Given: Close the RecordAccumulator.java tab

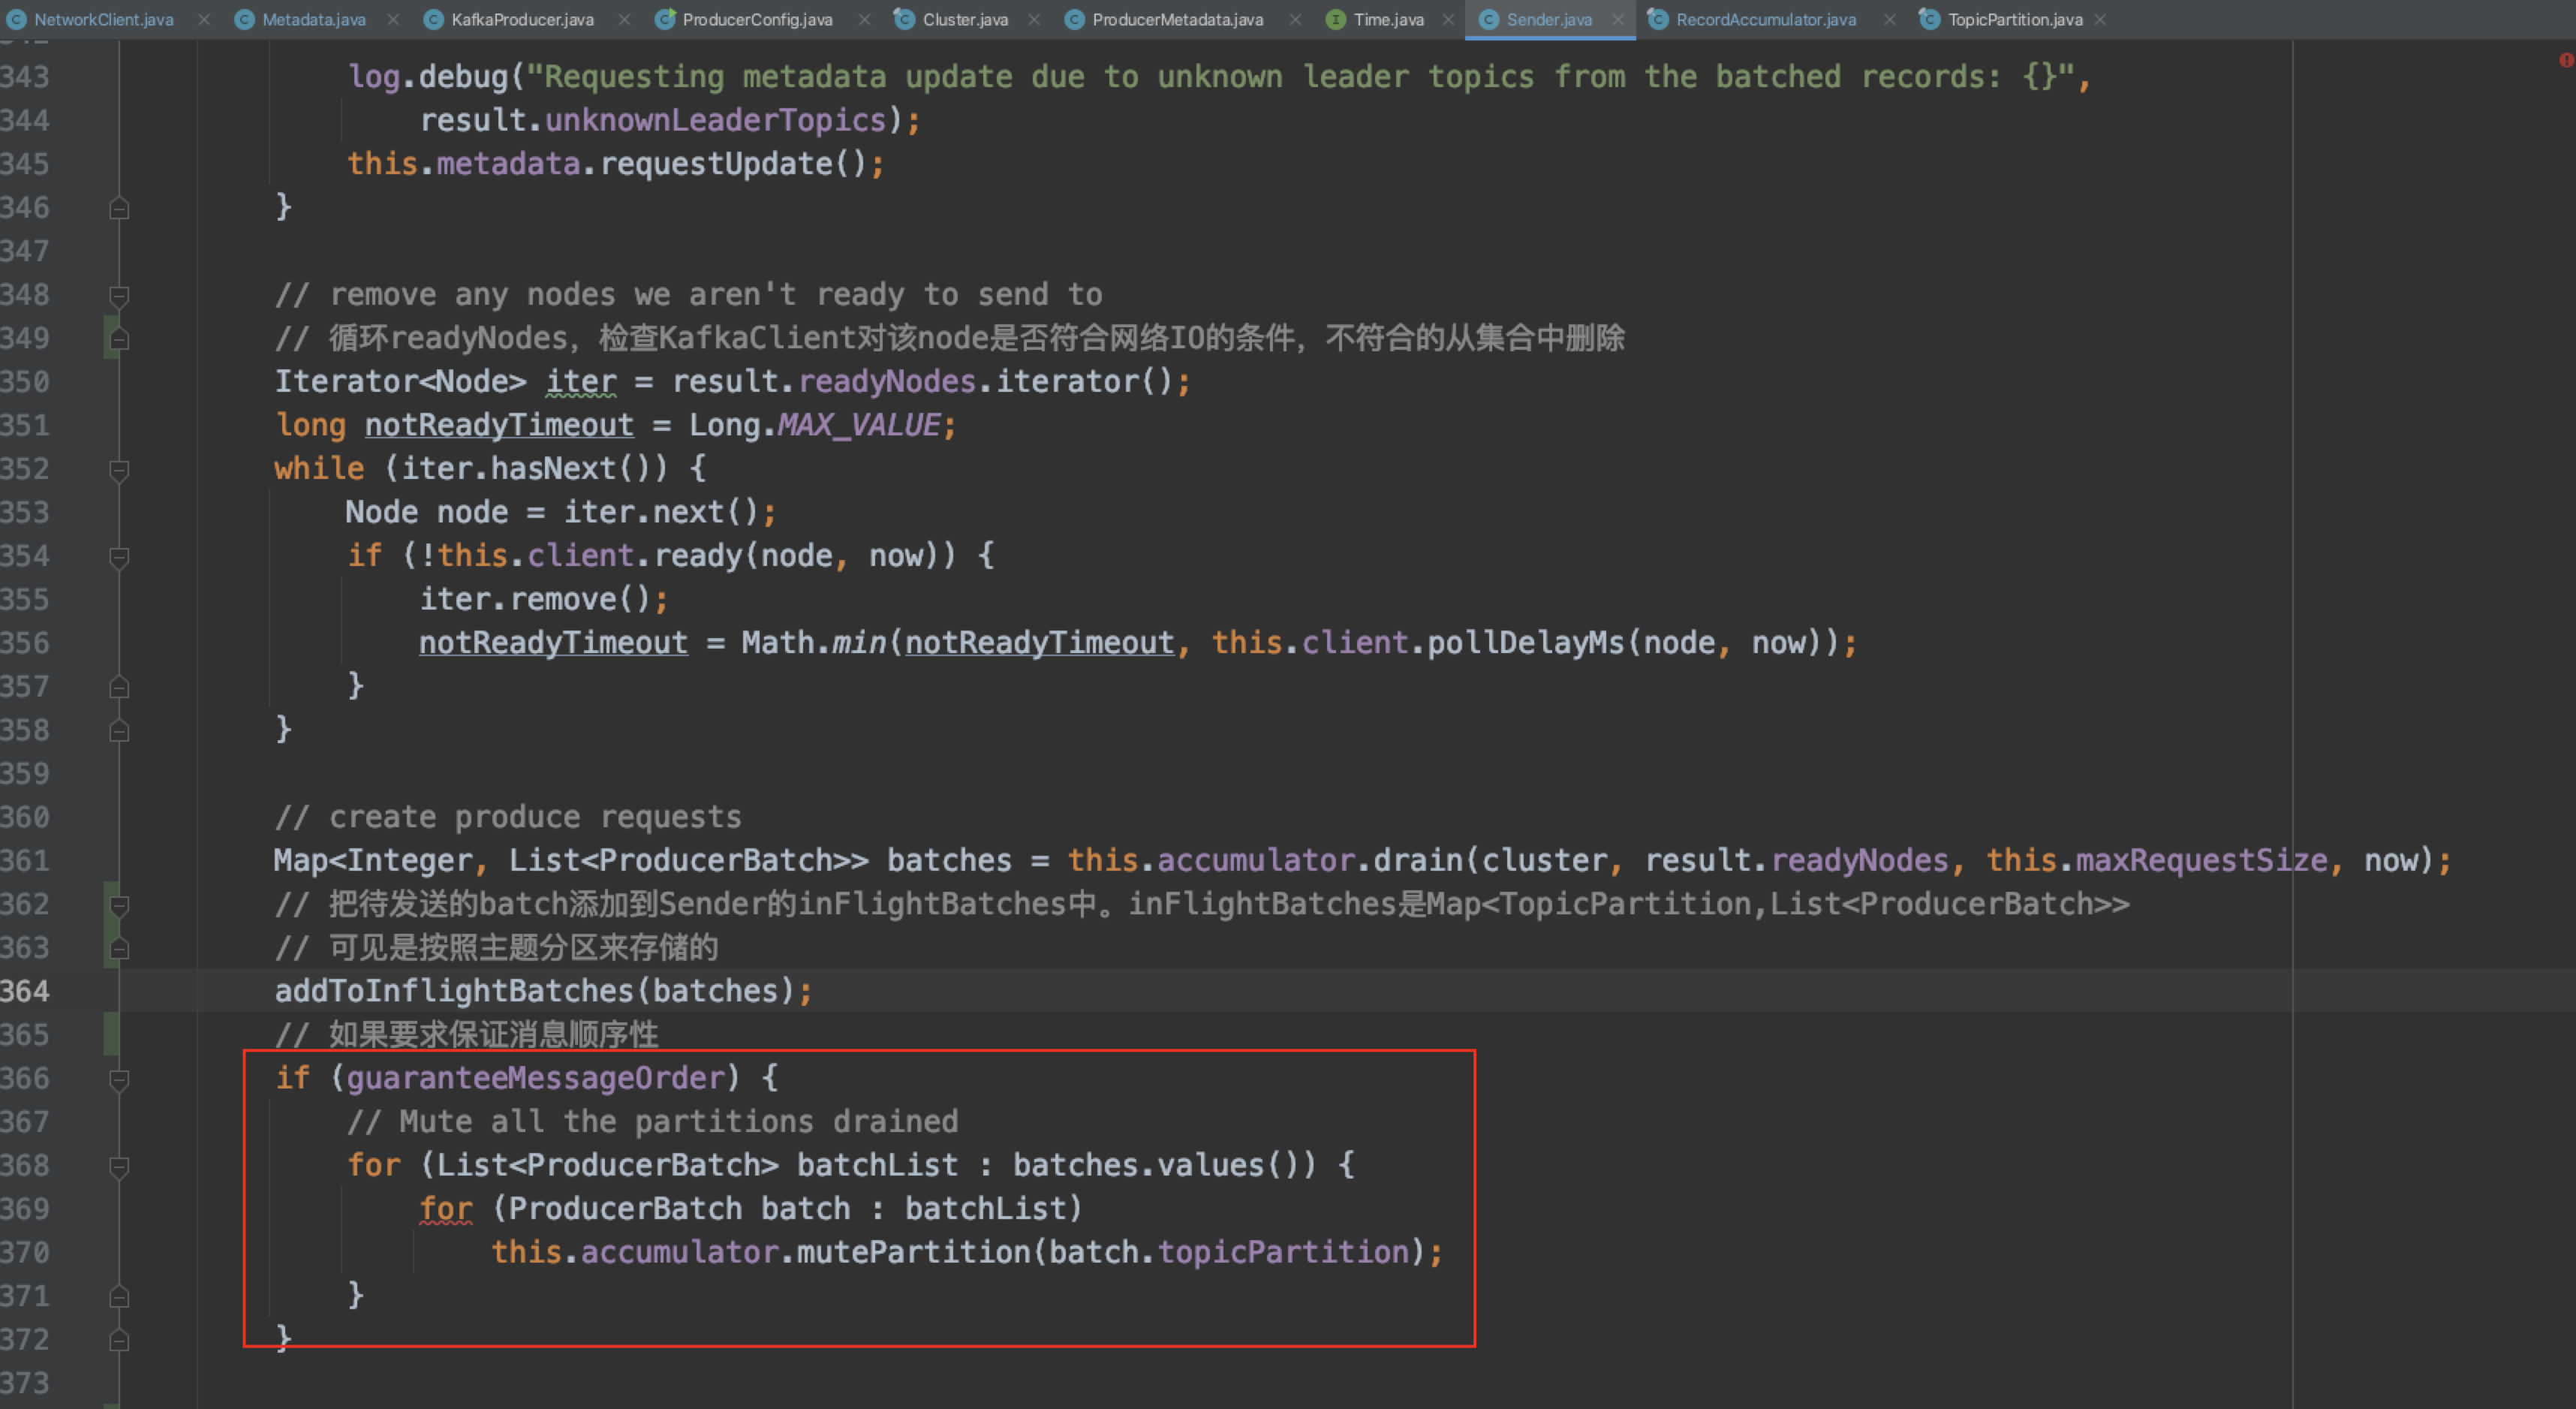Looking at the screenshot, I should pos(1889,20).
